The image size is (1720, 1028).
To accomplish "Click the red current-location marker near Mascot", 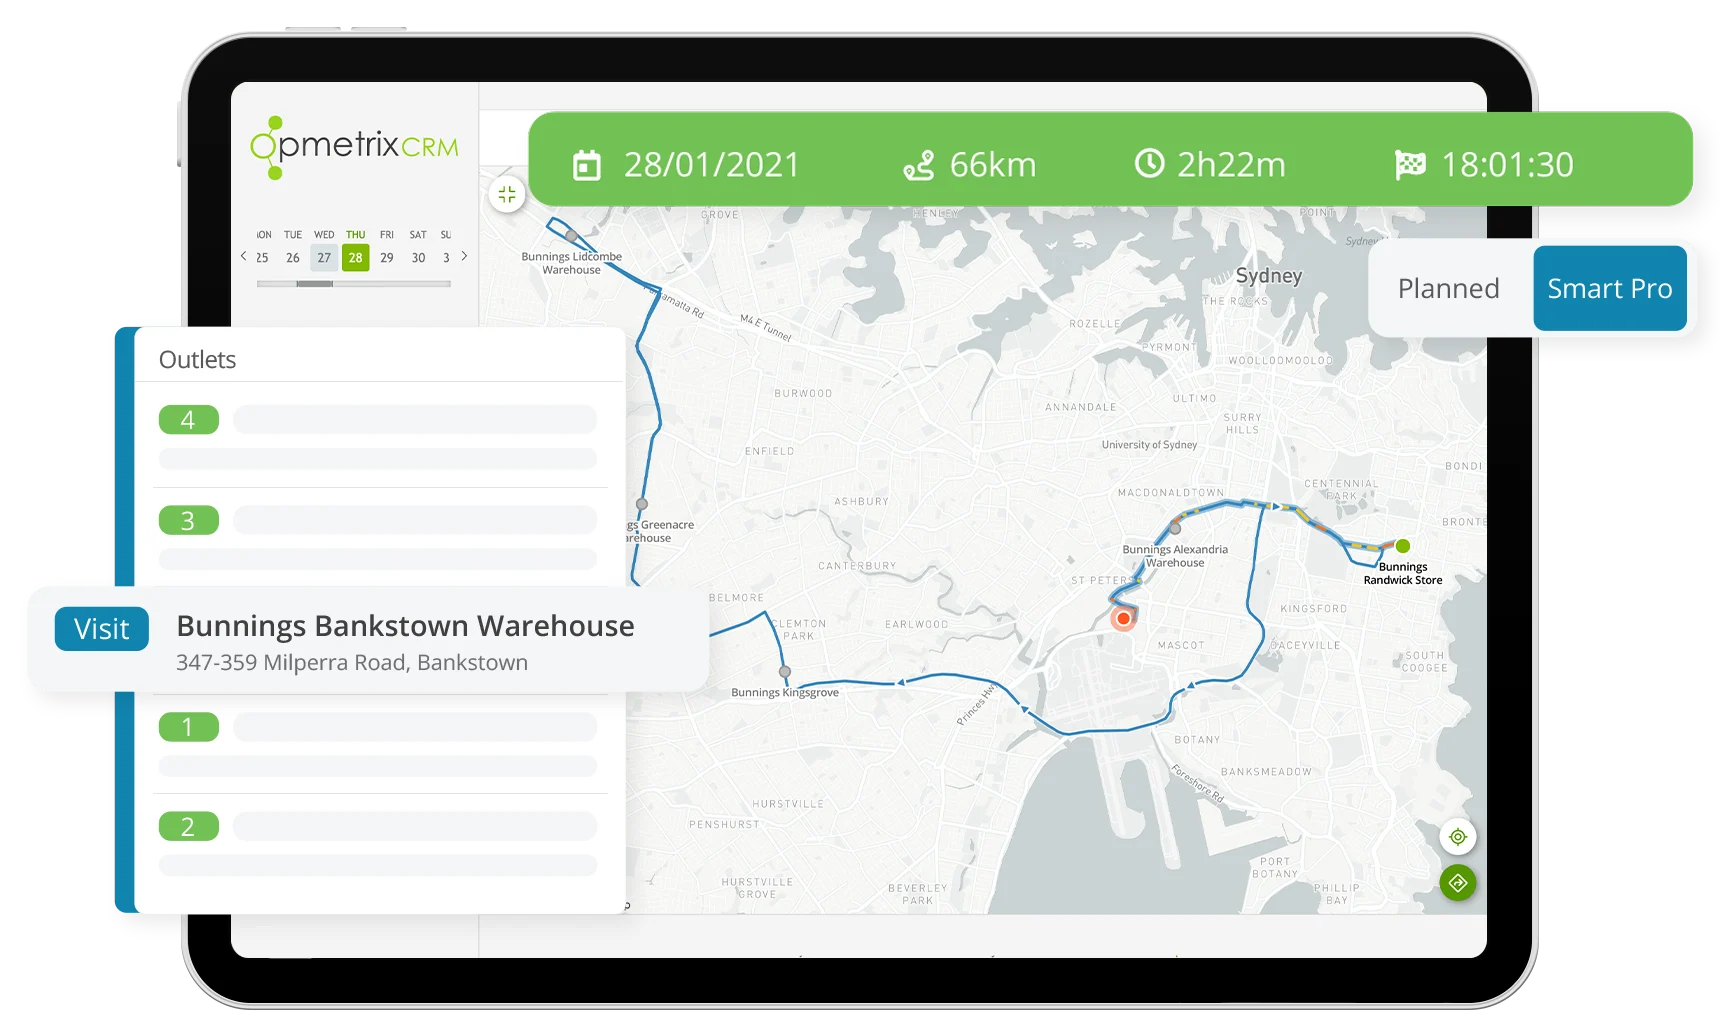I will pos(1124,619).
